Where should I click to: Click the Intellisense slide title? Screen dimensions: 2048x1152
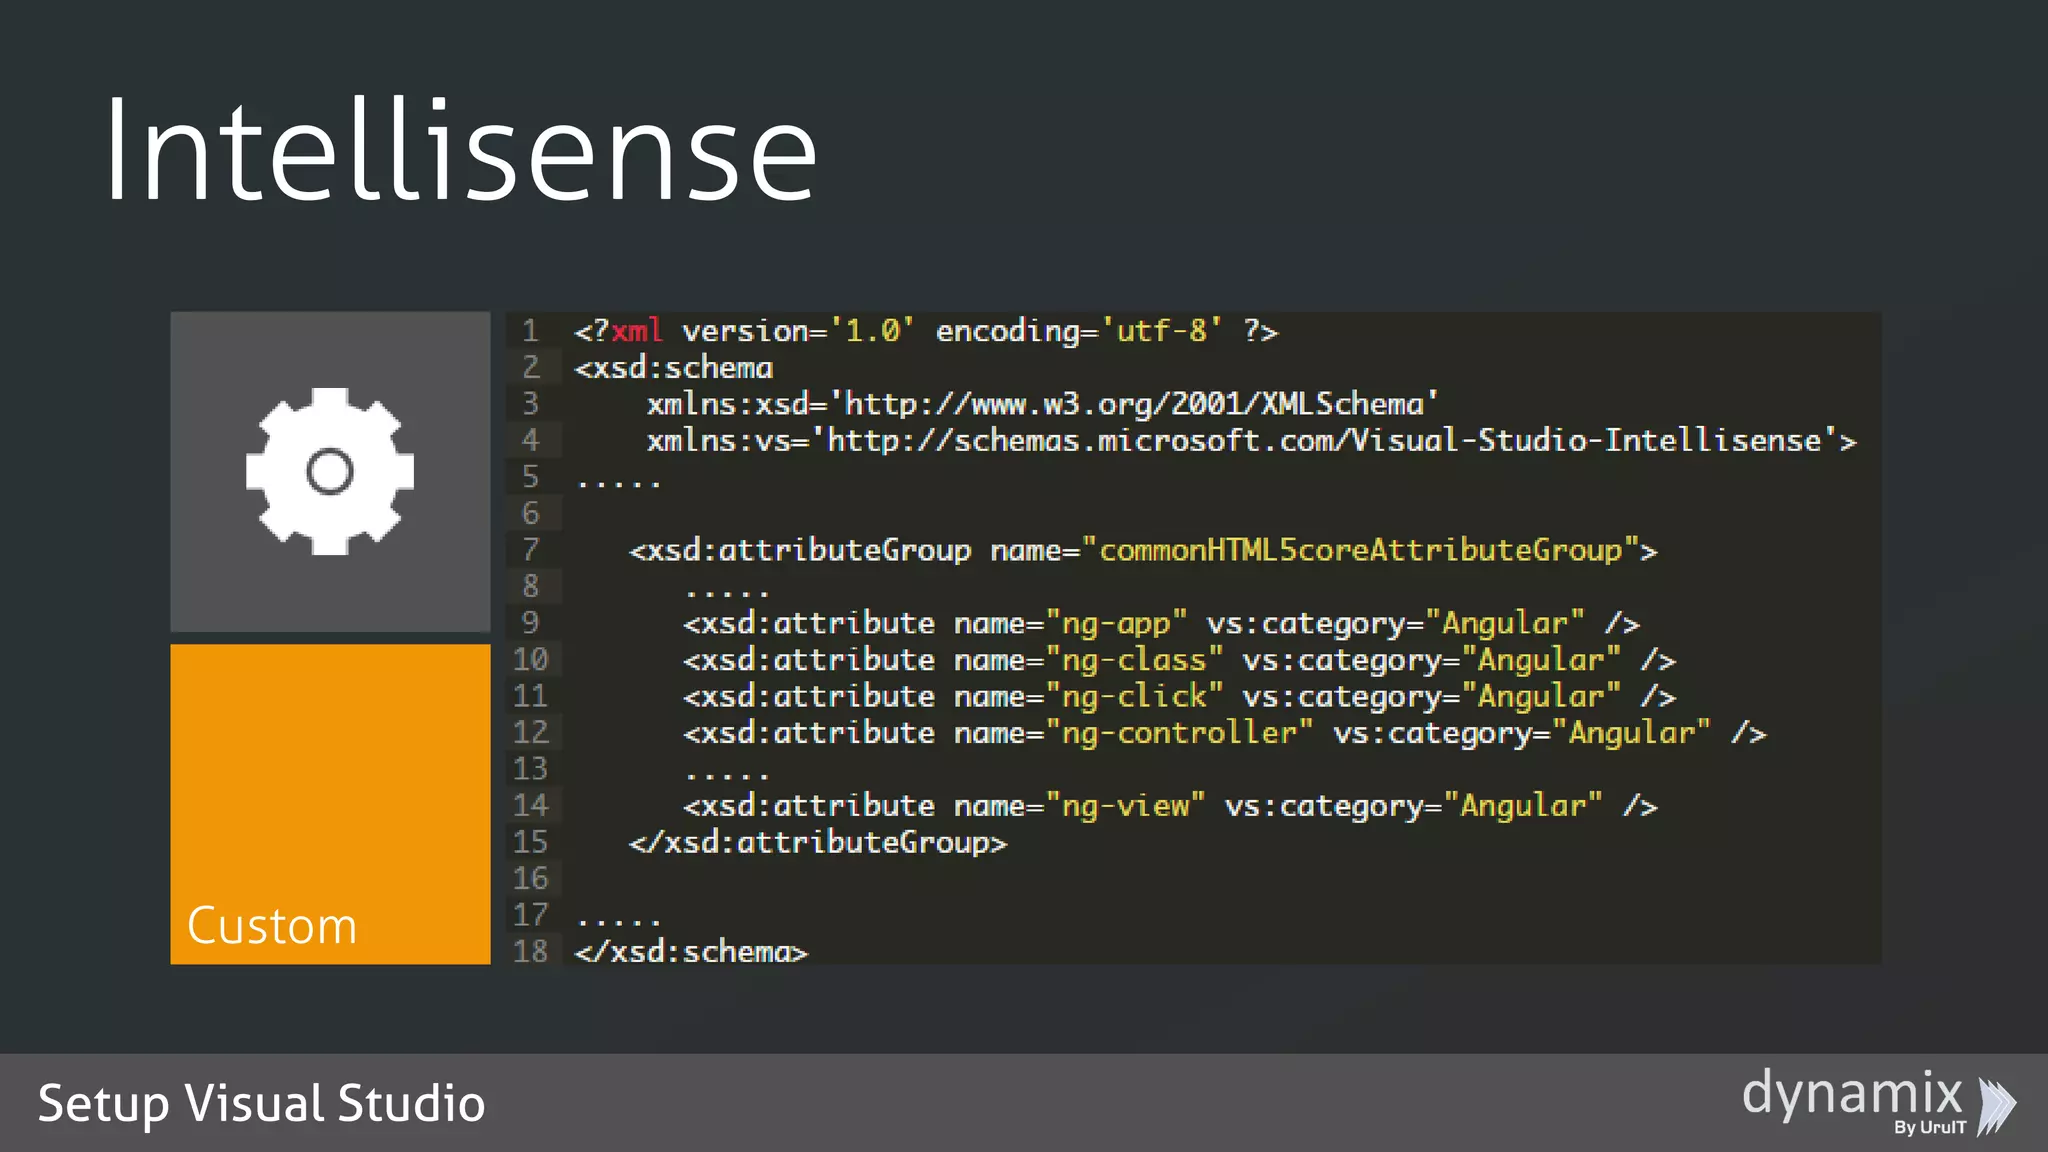click(460, 150)
